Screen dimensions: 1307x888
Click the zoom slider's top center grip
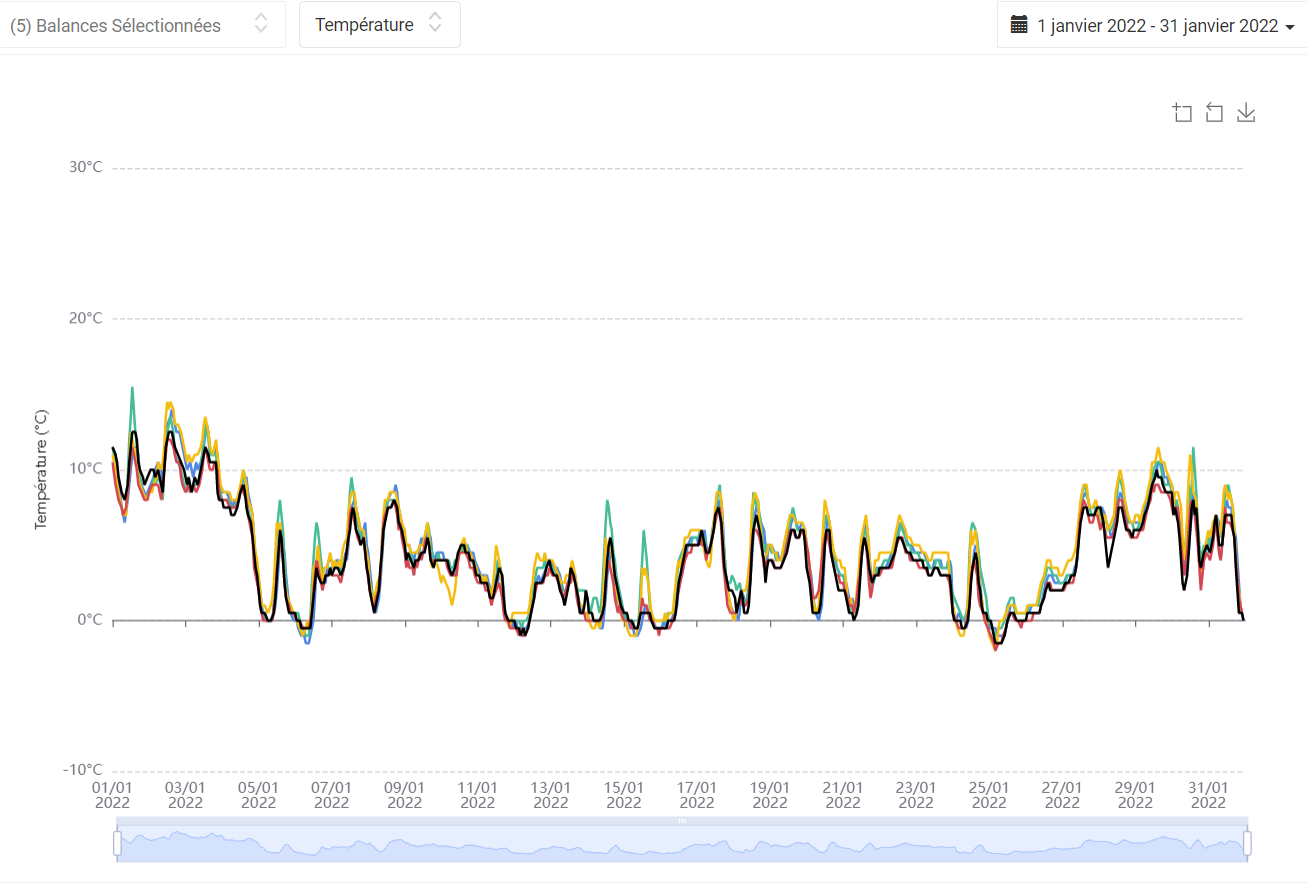[x=682, y=820]
